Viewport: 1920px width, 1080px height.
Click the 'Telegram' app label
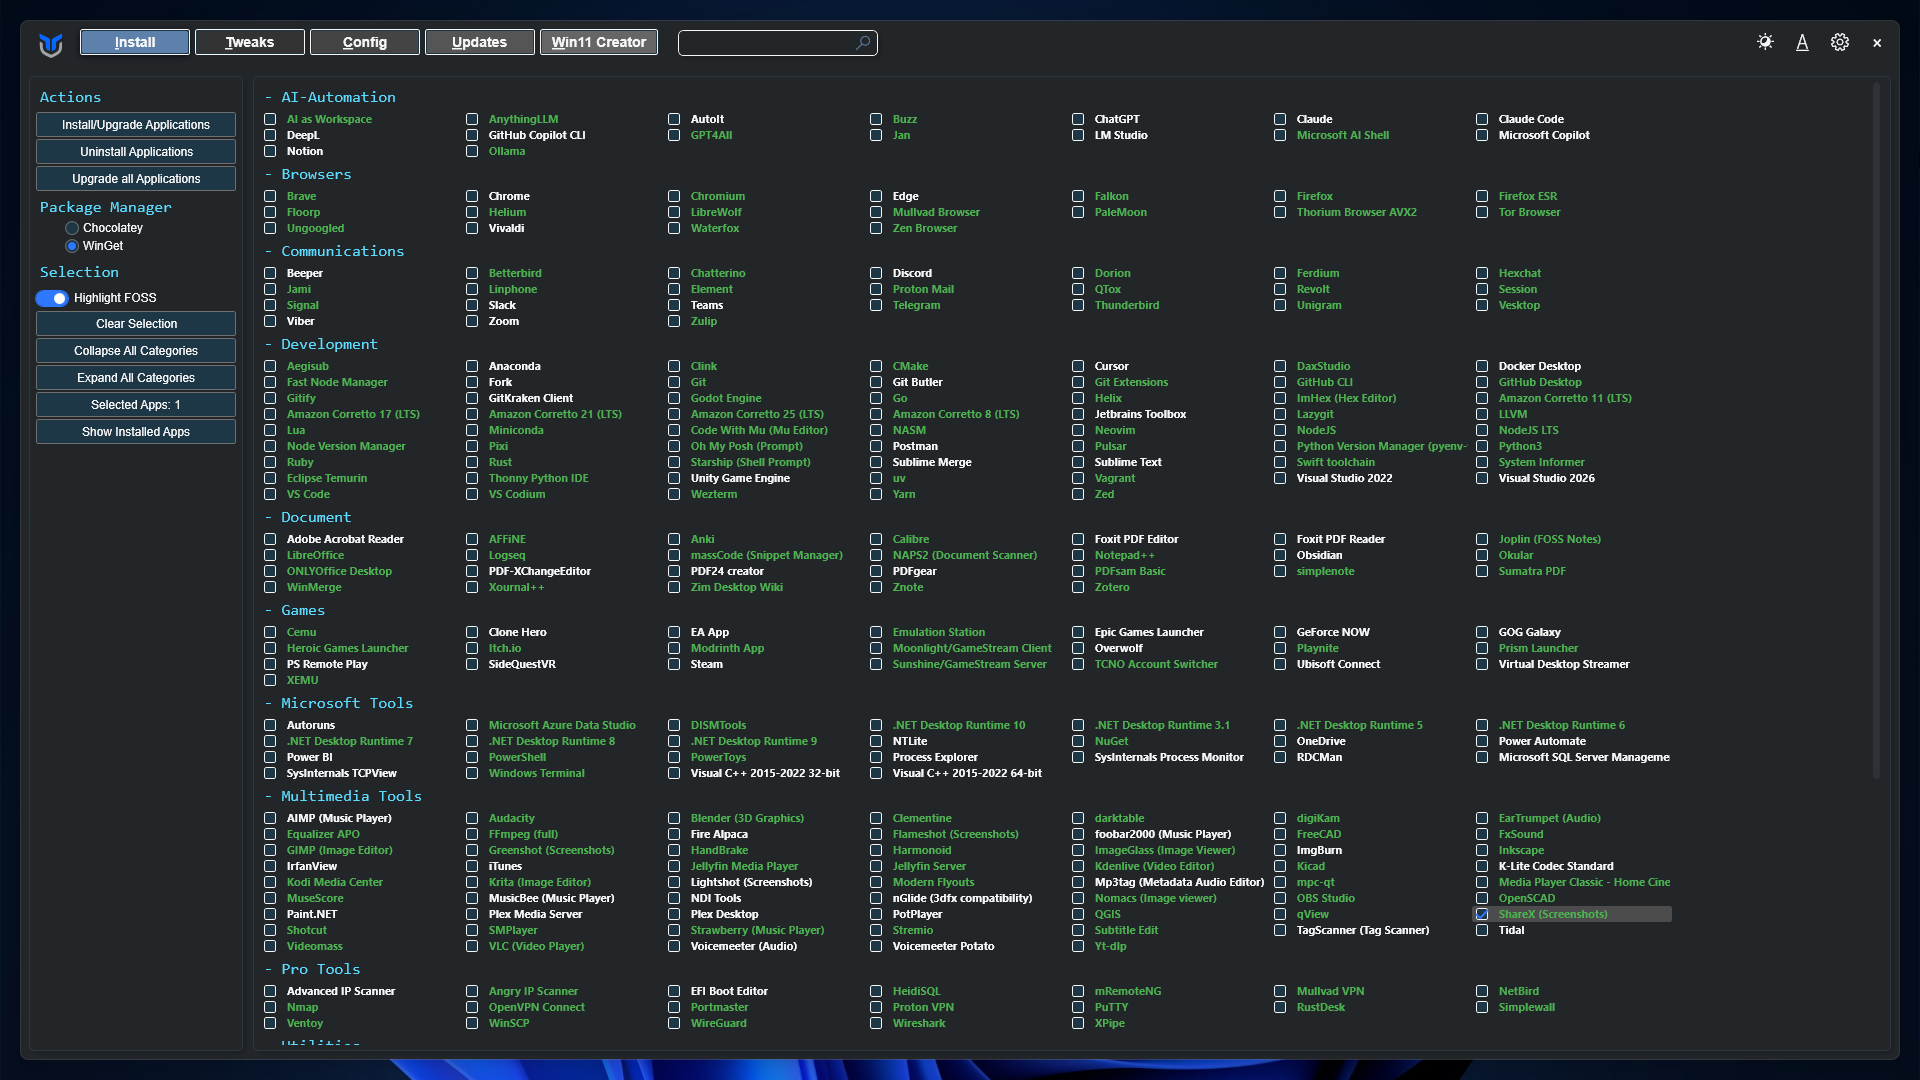tap(916, 305)
